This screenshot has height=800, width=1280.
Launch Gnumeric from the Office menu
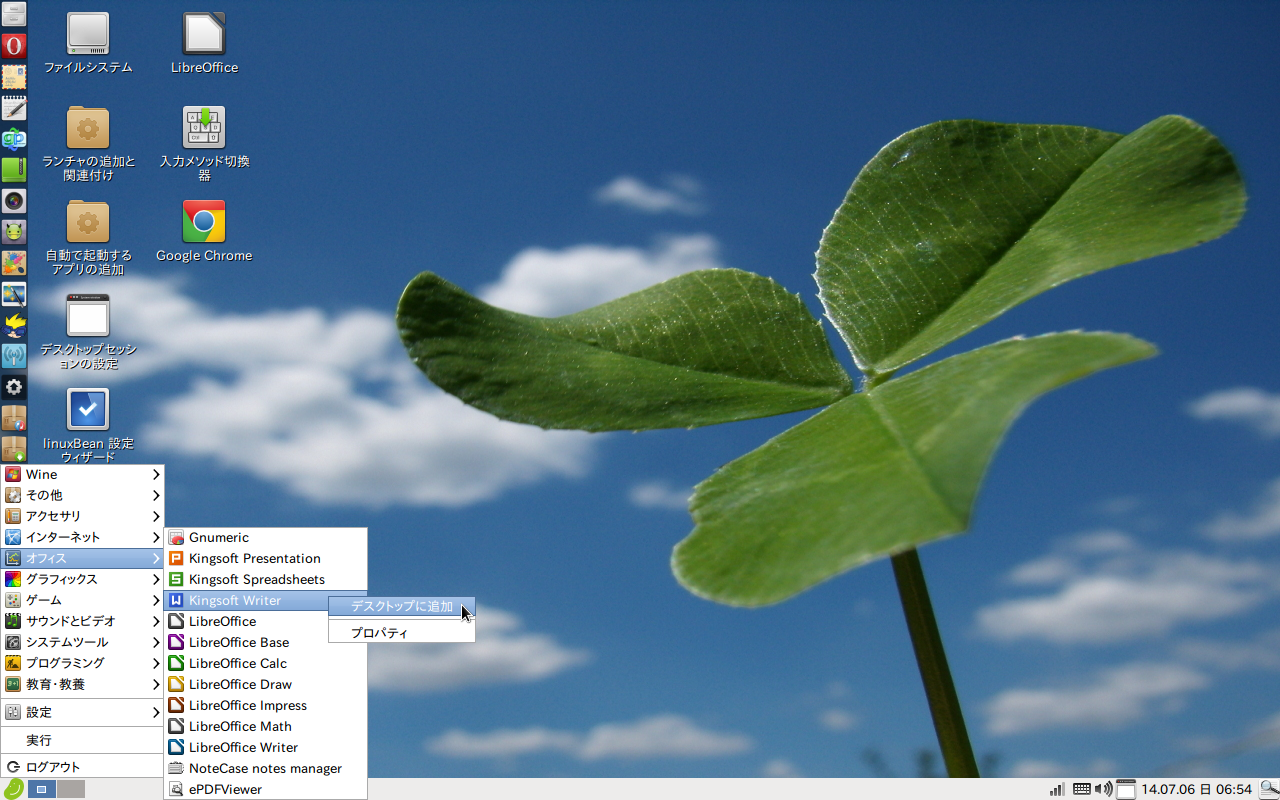point(265,537)
